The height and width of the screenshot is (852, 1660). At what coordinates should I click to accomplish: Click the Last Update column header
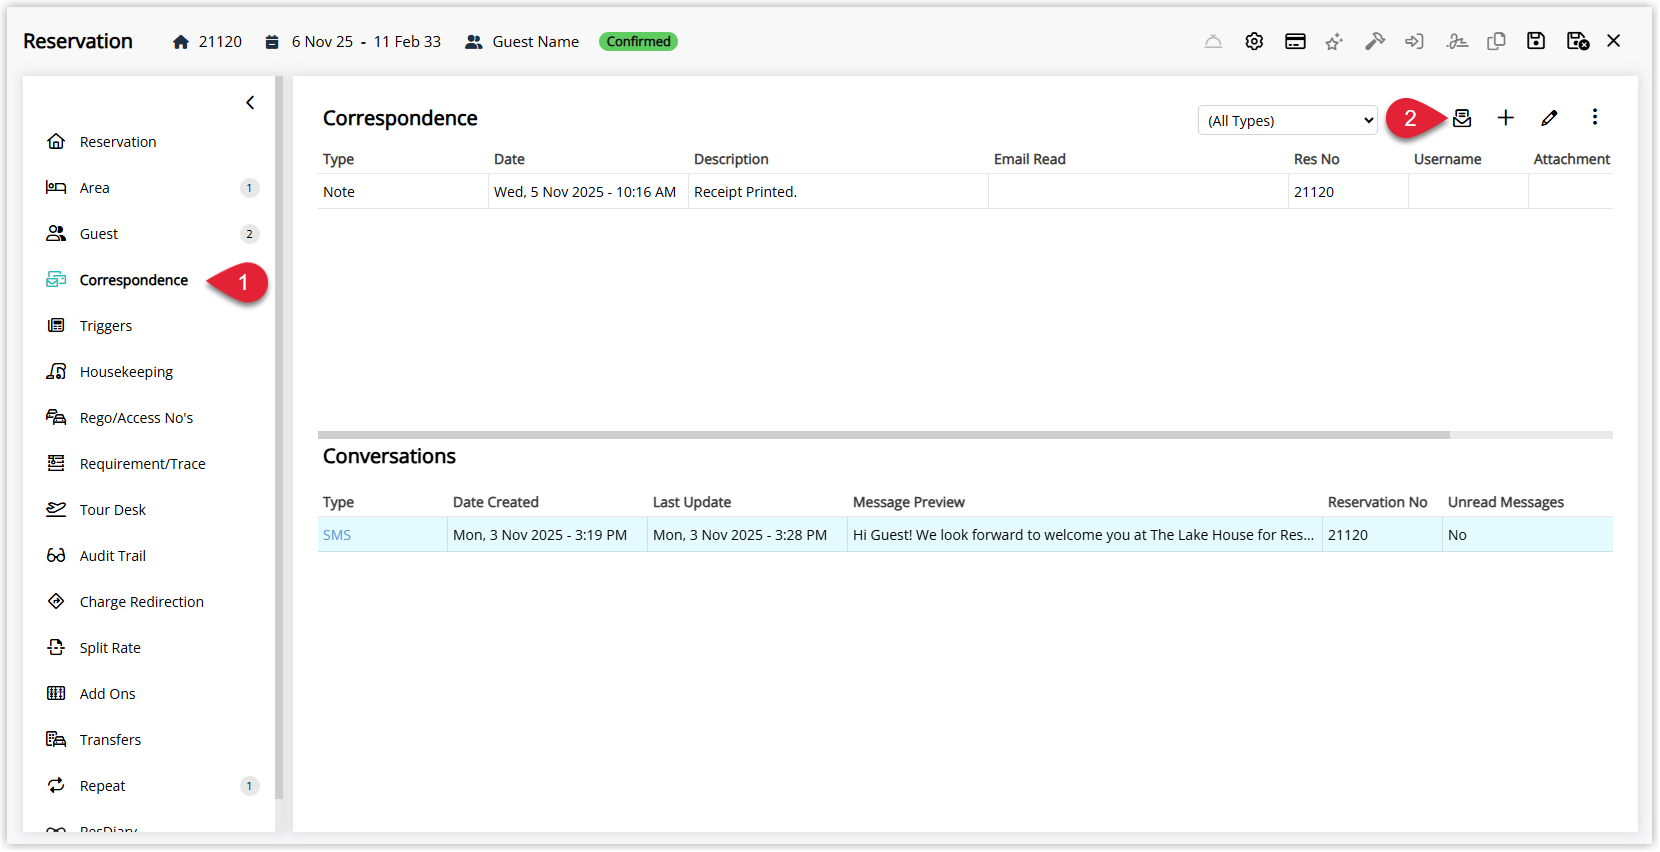pos(692,502)
